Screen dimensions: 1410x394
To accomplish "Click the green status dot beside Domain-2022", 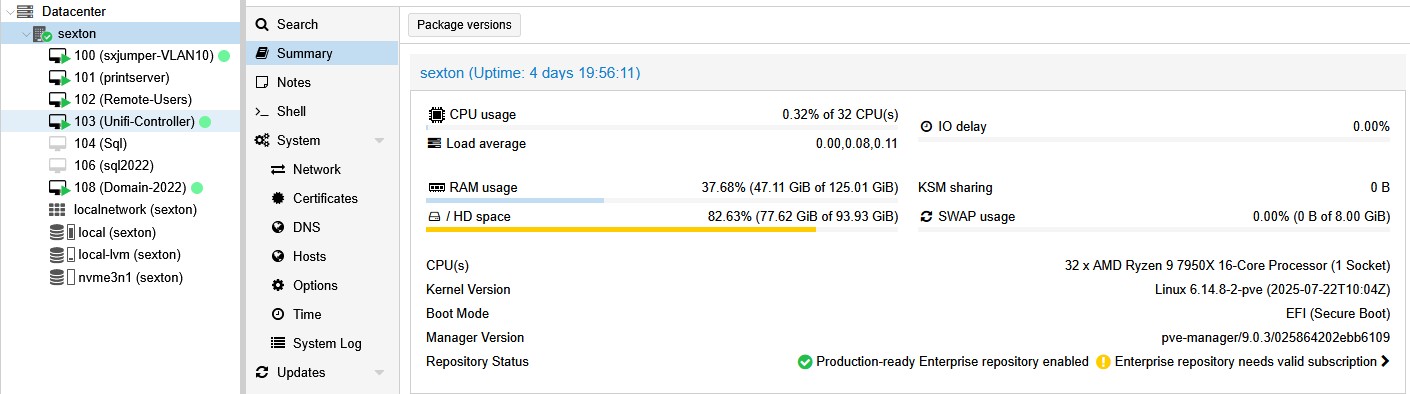I will point(197,188).
